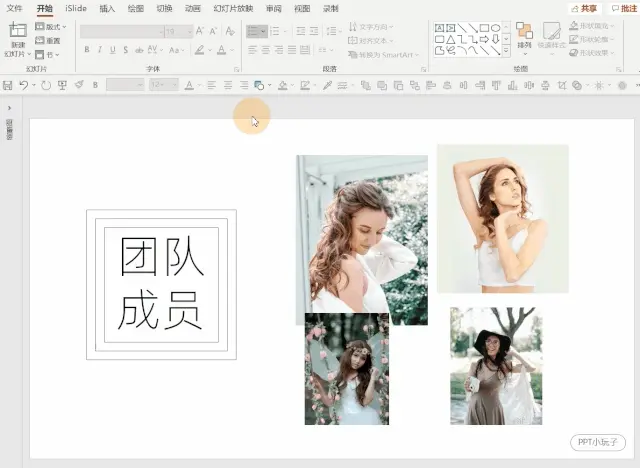Open the Text Direction (文字方向) dropdown
Image resolution: width=640 pixels, height=468 pixels.
click(371, 27)
